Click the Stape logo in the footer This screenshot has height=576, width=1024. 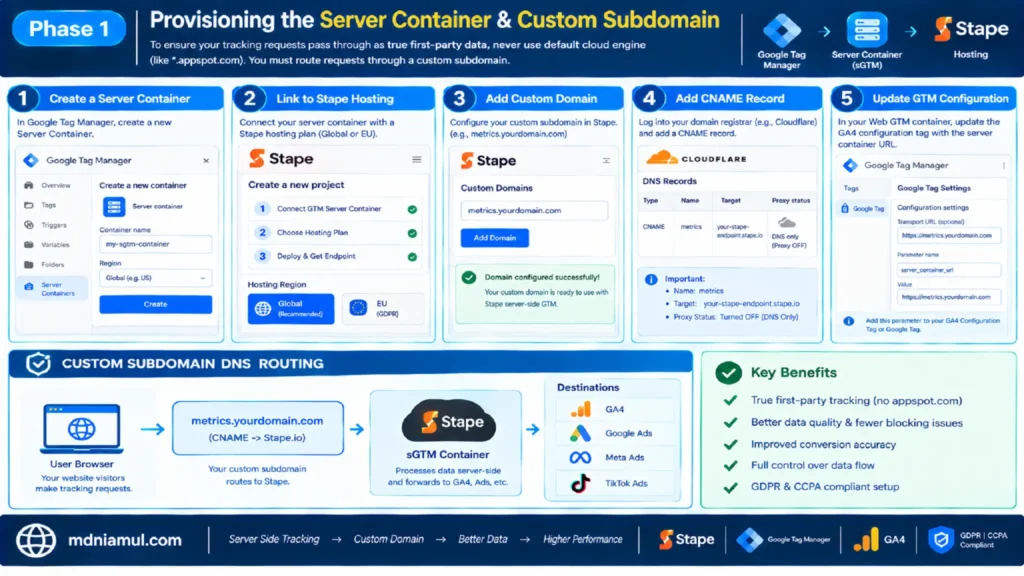coord(686,539)
